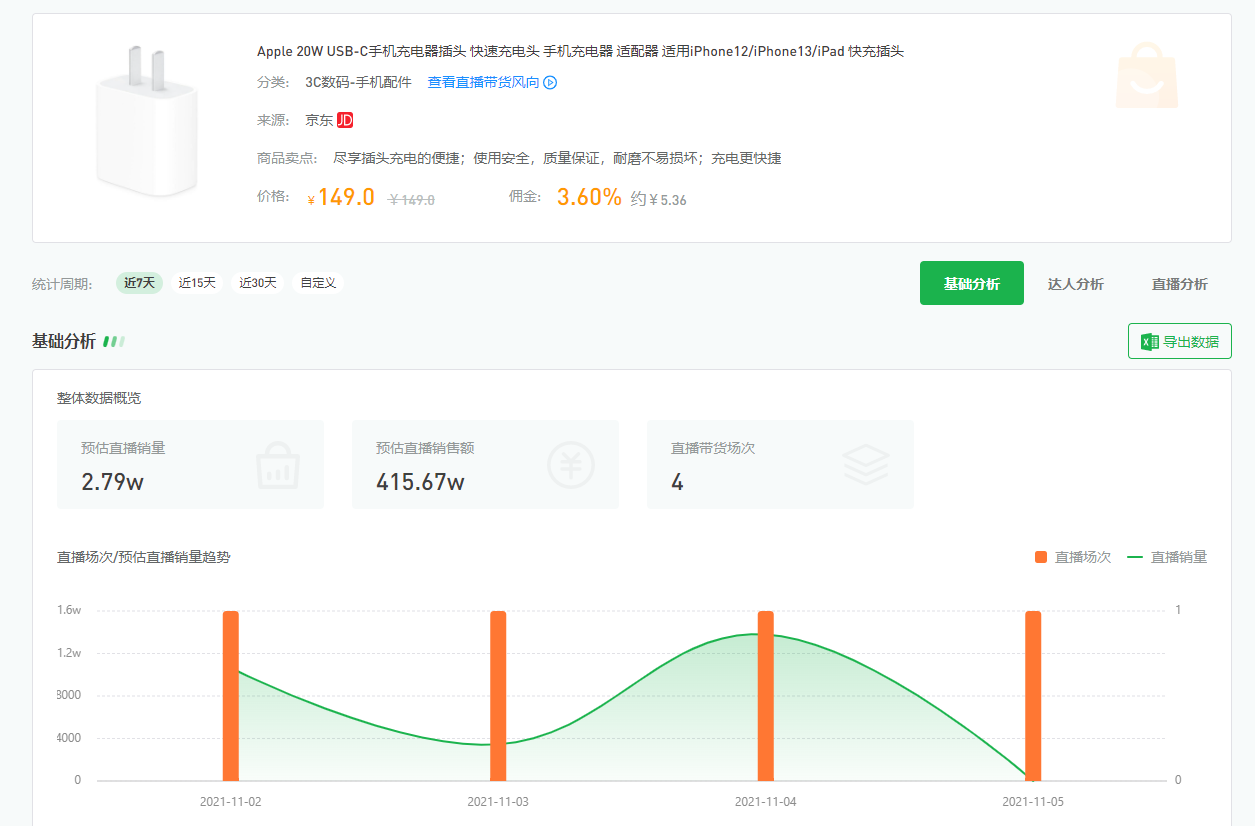Click the orange price ¥149.0
The image size is (1255, 826).
tap(341, 198)
